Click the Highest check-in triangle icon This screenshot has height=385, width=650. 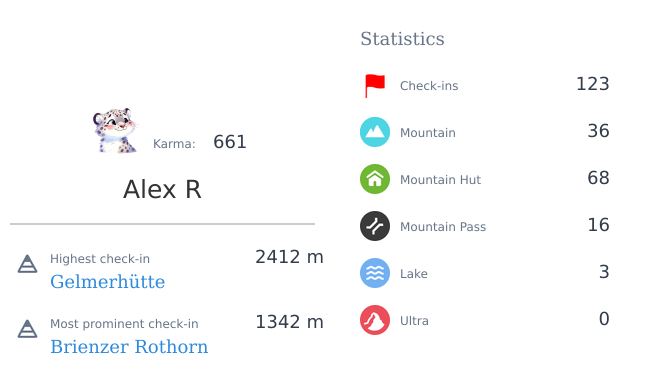[x=27, y=264]
